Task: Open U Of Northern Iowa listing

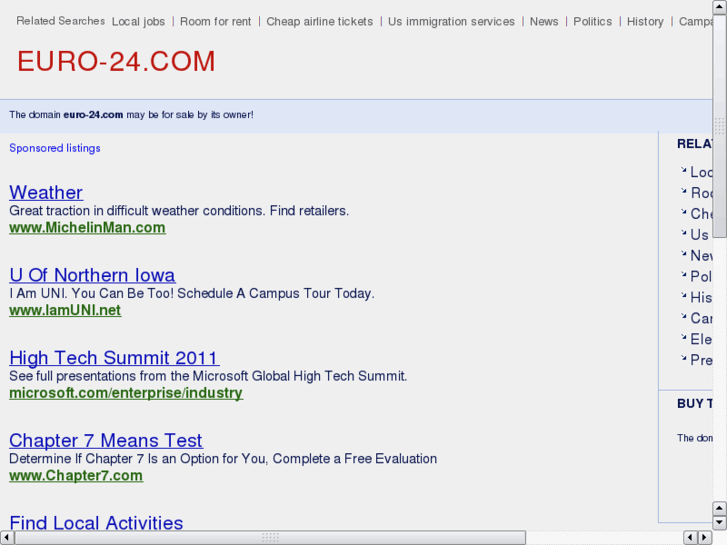Action: click(92, 275)
